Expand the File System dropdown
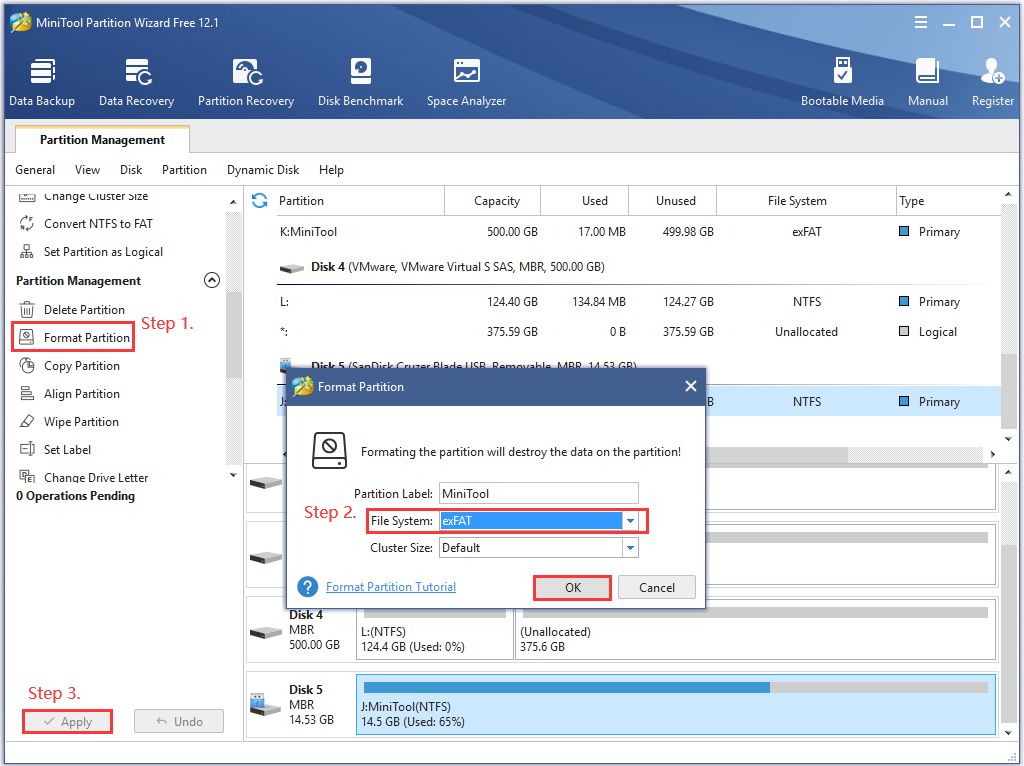This screenshot has width=1024, height=766. [630, 521]
